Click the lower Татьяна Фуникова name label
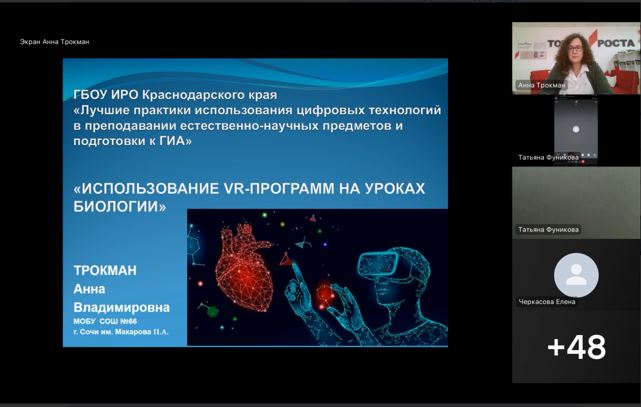 click(x=548, y=229)
